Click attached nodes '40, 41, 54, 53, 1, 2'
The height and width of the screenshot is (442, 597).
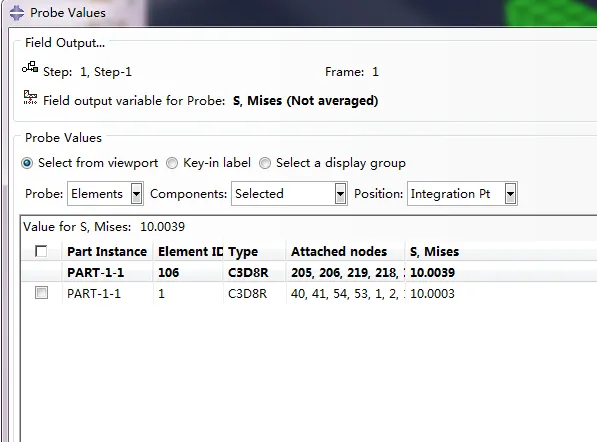[345, 294]
